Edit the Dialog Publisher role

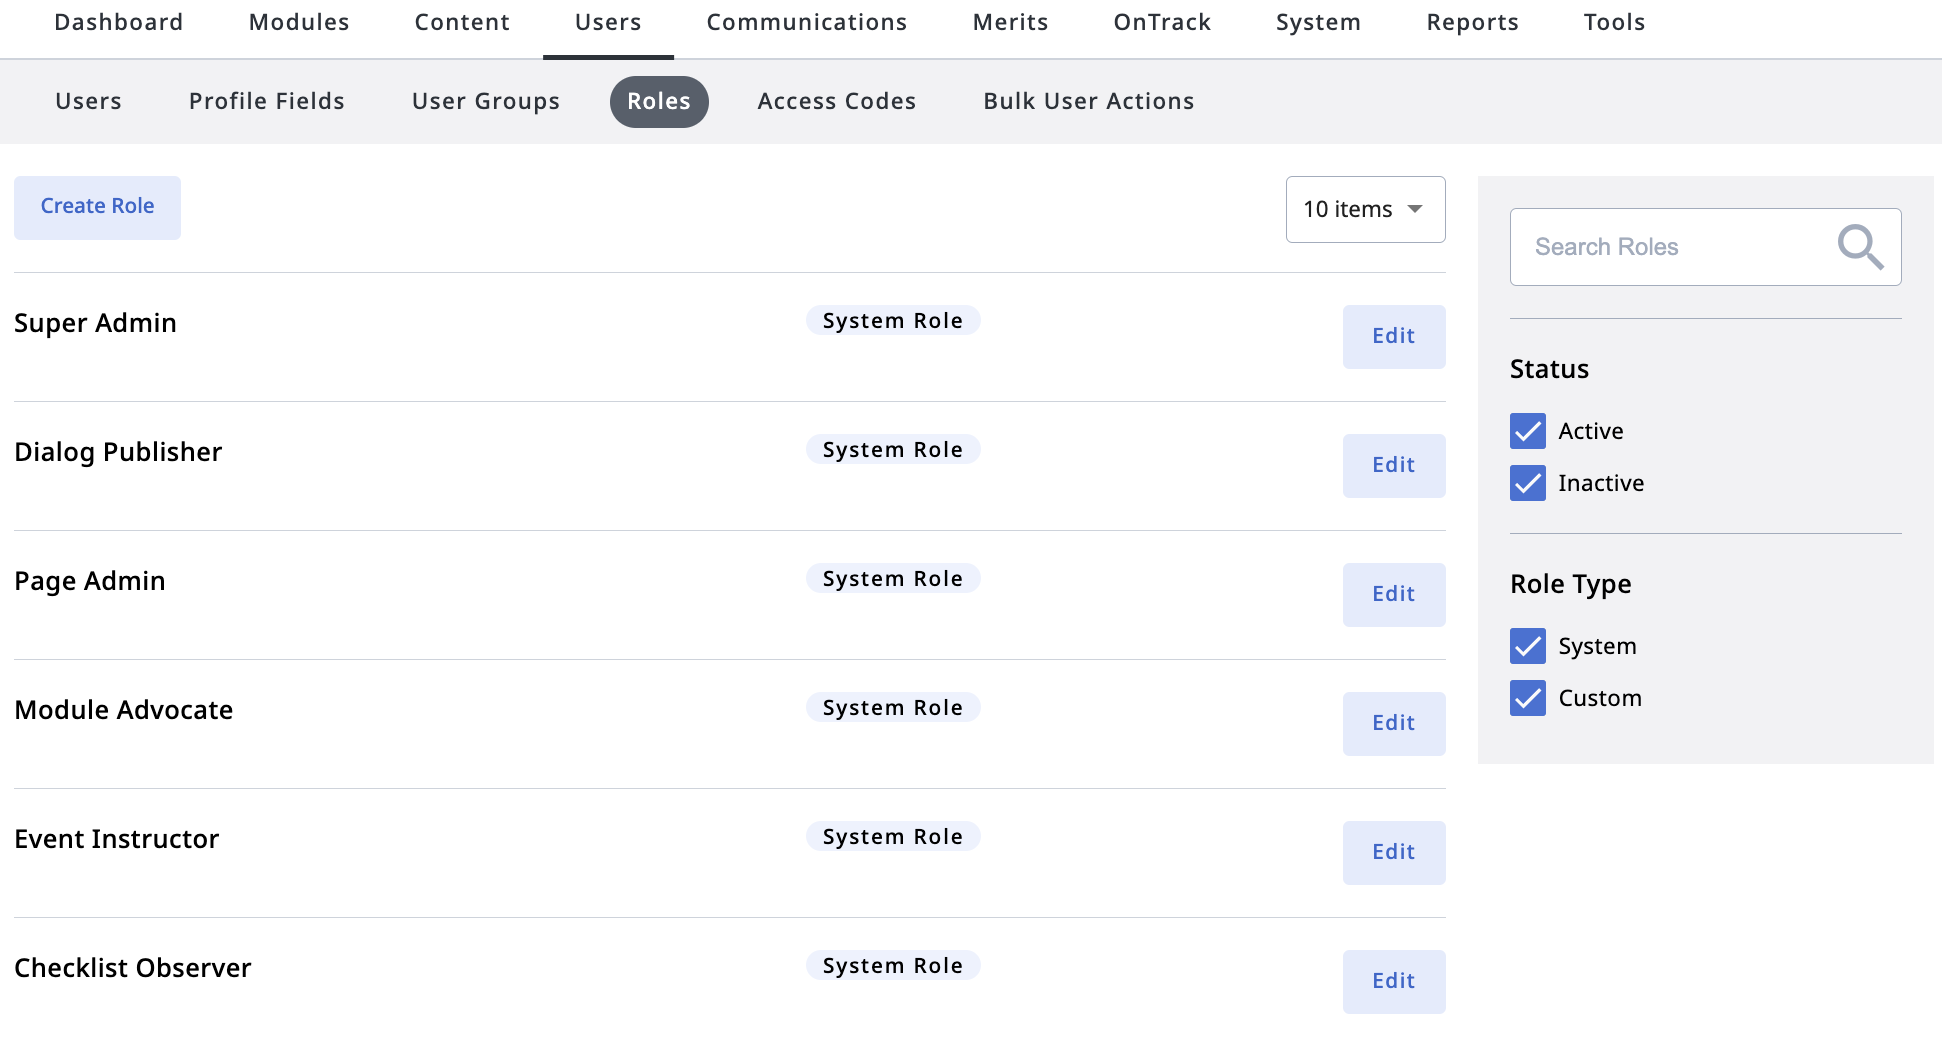pos(1394,465)
